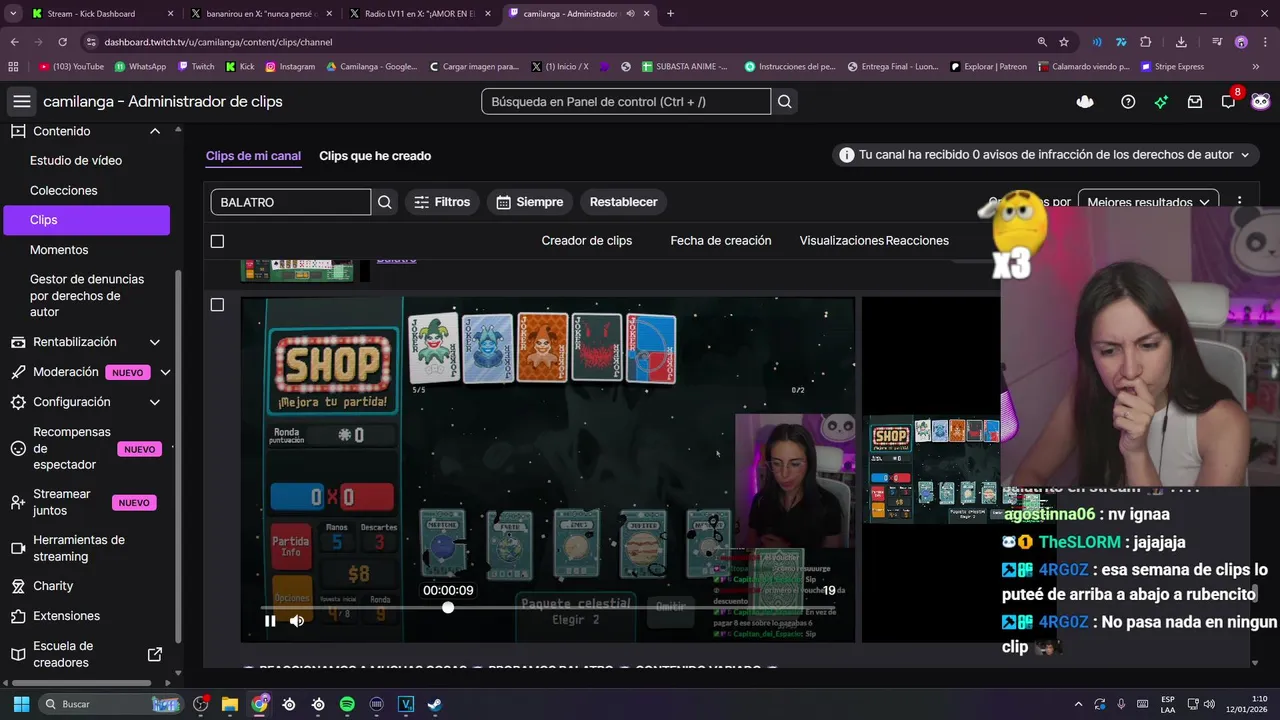Open the second Balatro shop clip thumbnail
This screenshot has width=1280, height=720.
[x=932, y=470]
